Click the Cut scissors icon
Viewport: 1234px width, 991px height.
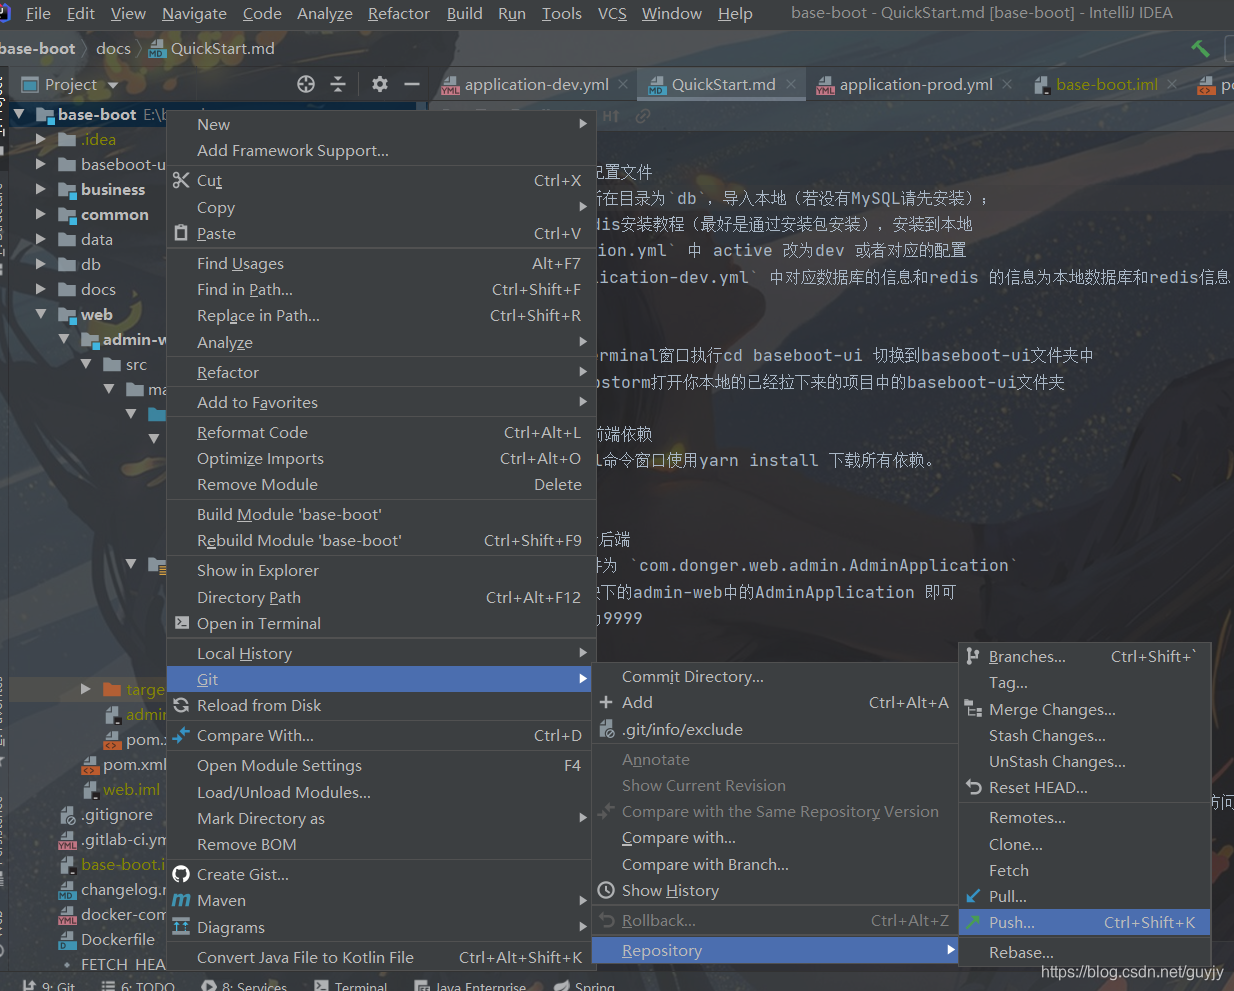[x=181, y=180]
